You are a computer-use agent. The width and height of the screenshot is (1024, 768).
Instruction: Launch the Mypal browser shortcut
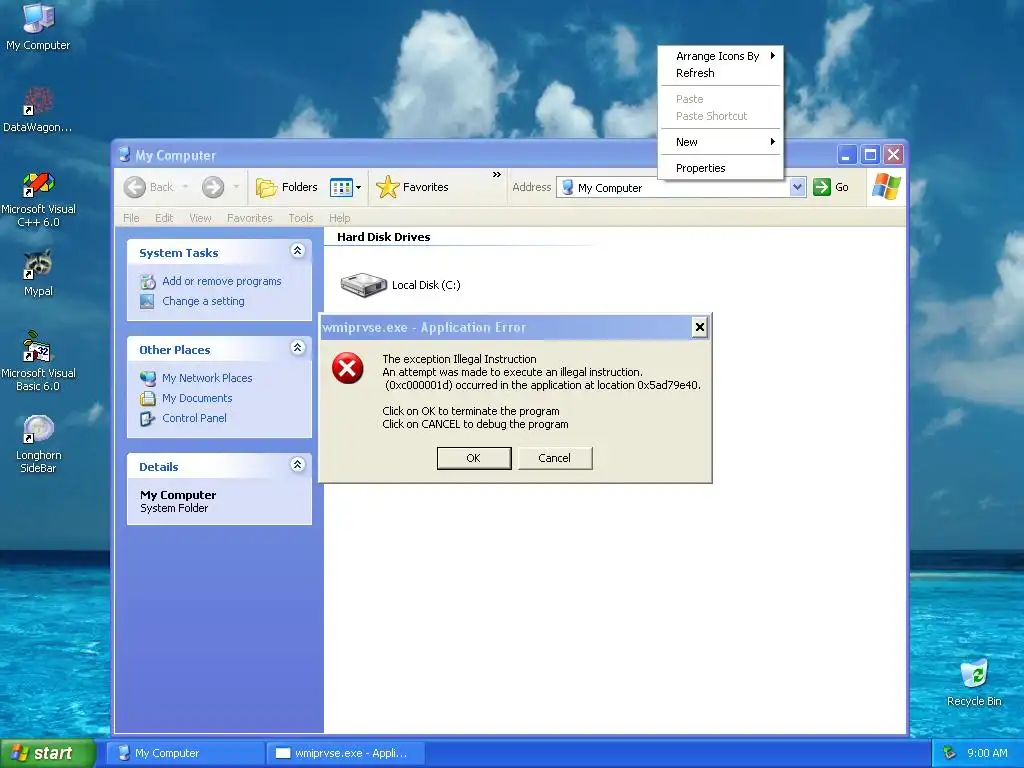tap(38, 272)
